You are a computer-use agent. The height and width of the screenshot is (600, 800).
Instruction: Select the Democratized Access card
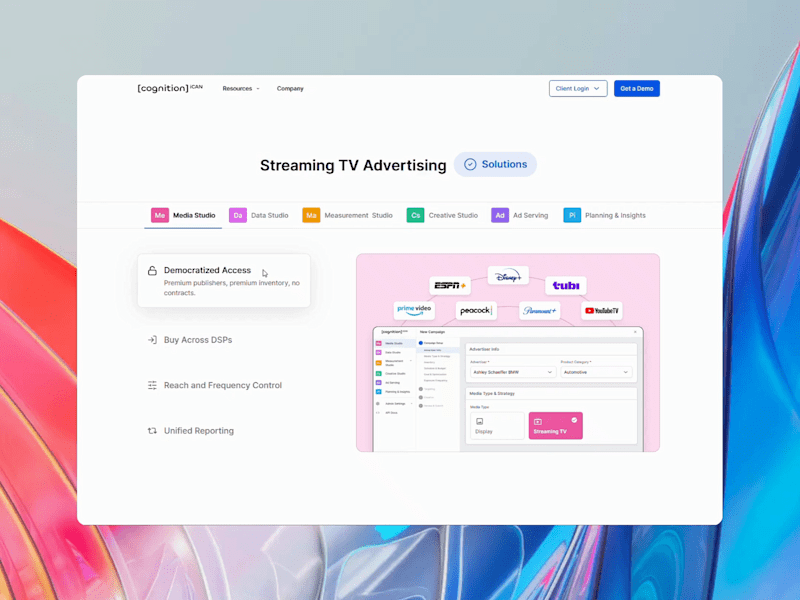pyautogui.click(x=224, y=281)
